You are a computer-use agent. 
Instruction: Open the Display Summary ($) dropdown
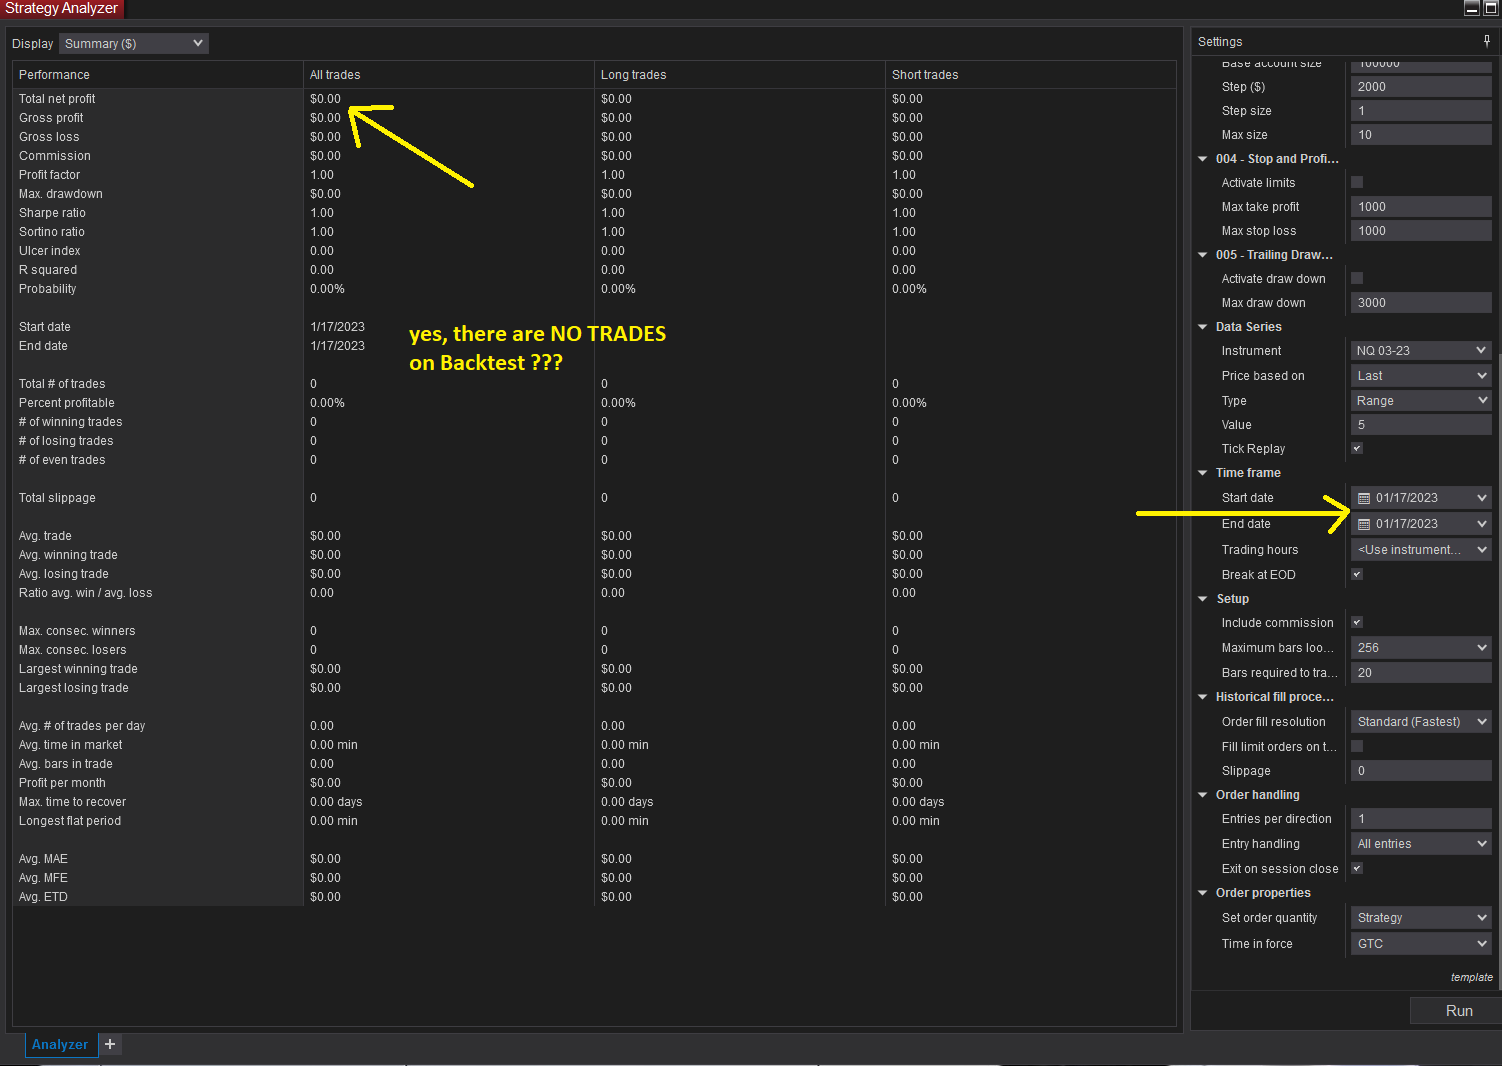point(134,43)
